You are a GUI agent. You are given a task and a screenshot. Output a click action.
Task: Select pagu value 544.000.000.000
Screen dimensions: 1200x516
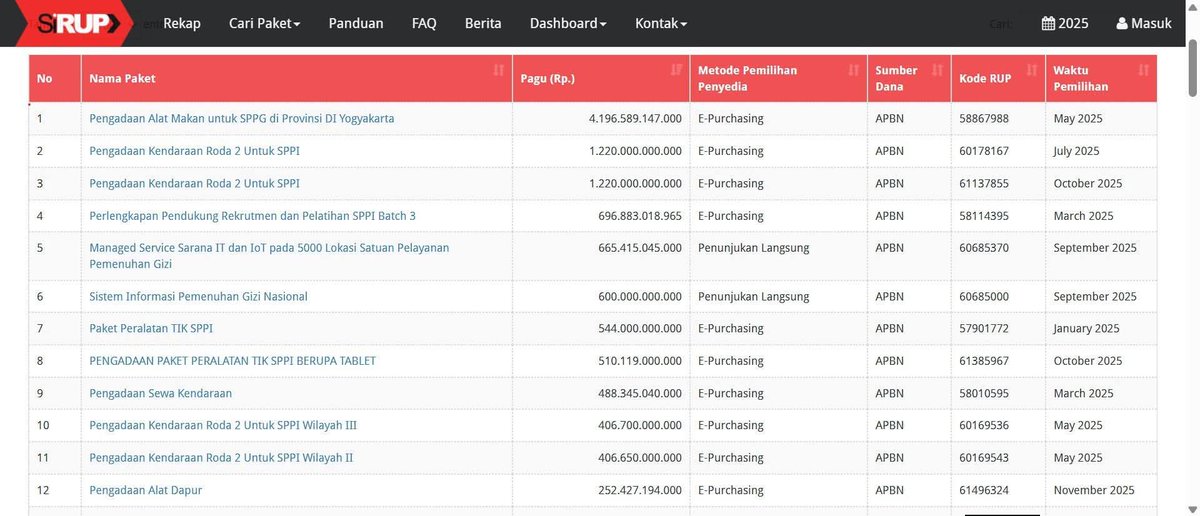click(x=640, y=328)
